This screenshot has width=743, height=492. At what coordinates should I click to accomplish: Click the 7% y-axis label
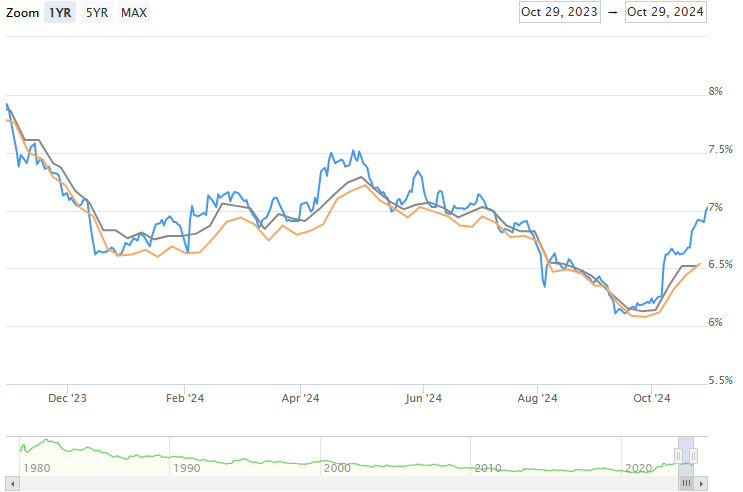click(x=716, y=208)
